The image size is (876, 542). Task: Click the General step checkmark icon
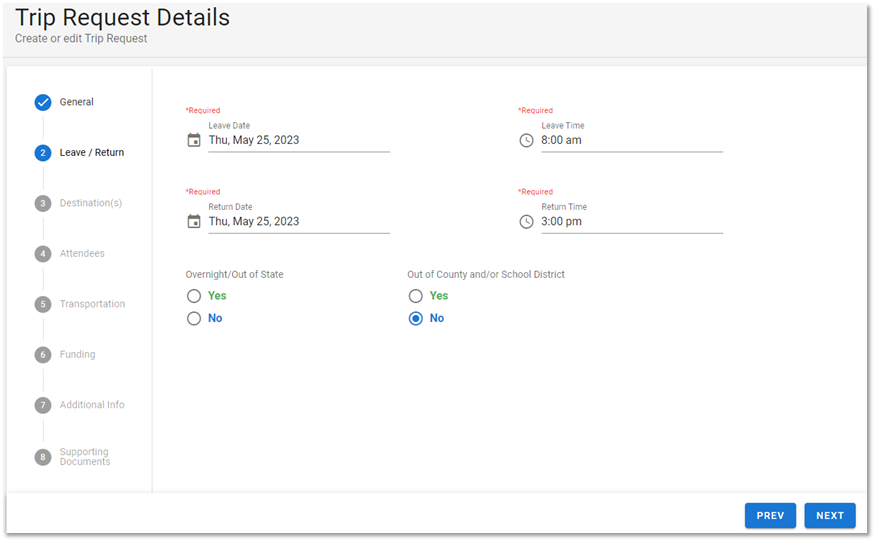[43, 102]
